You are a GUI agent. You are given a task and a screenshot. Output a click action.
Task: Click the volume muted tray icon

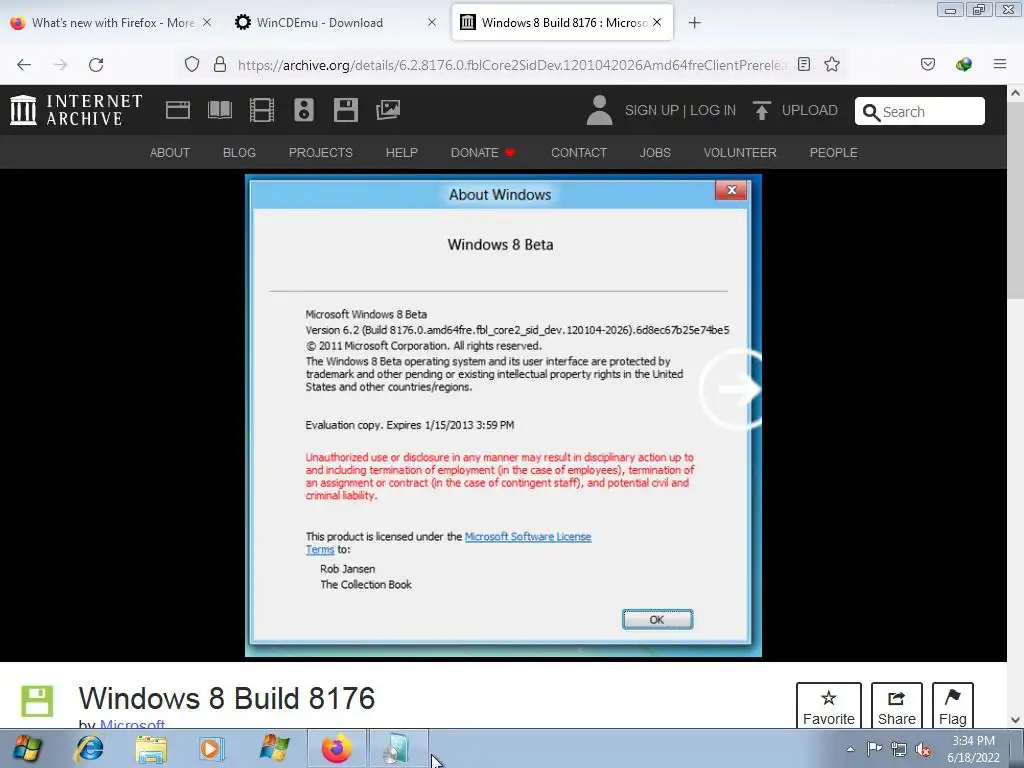click(x=923, y=750)
